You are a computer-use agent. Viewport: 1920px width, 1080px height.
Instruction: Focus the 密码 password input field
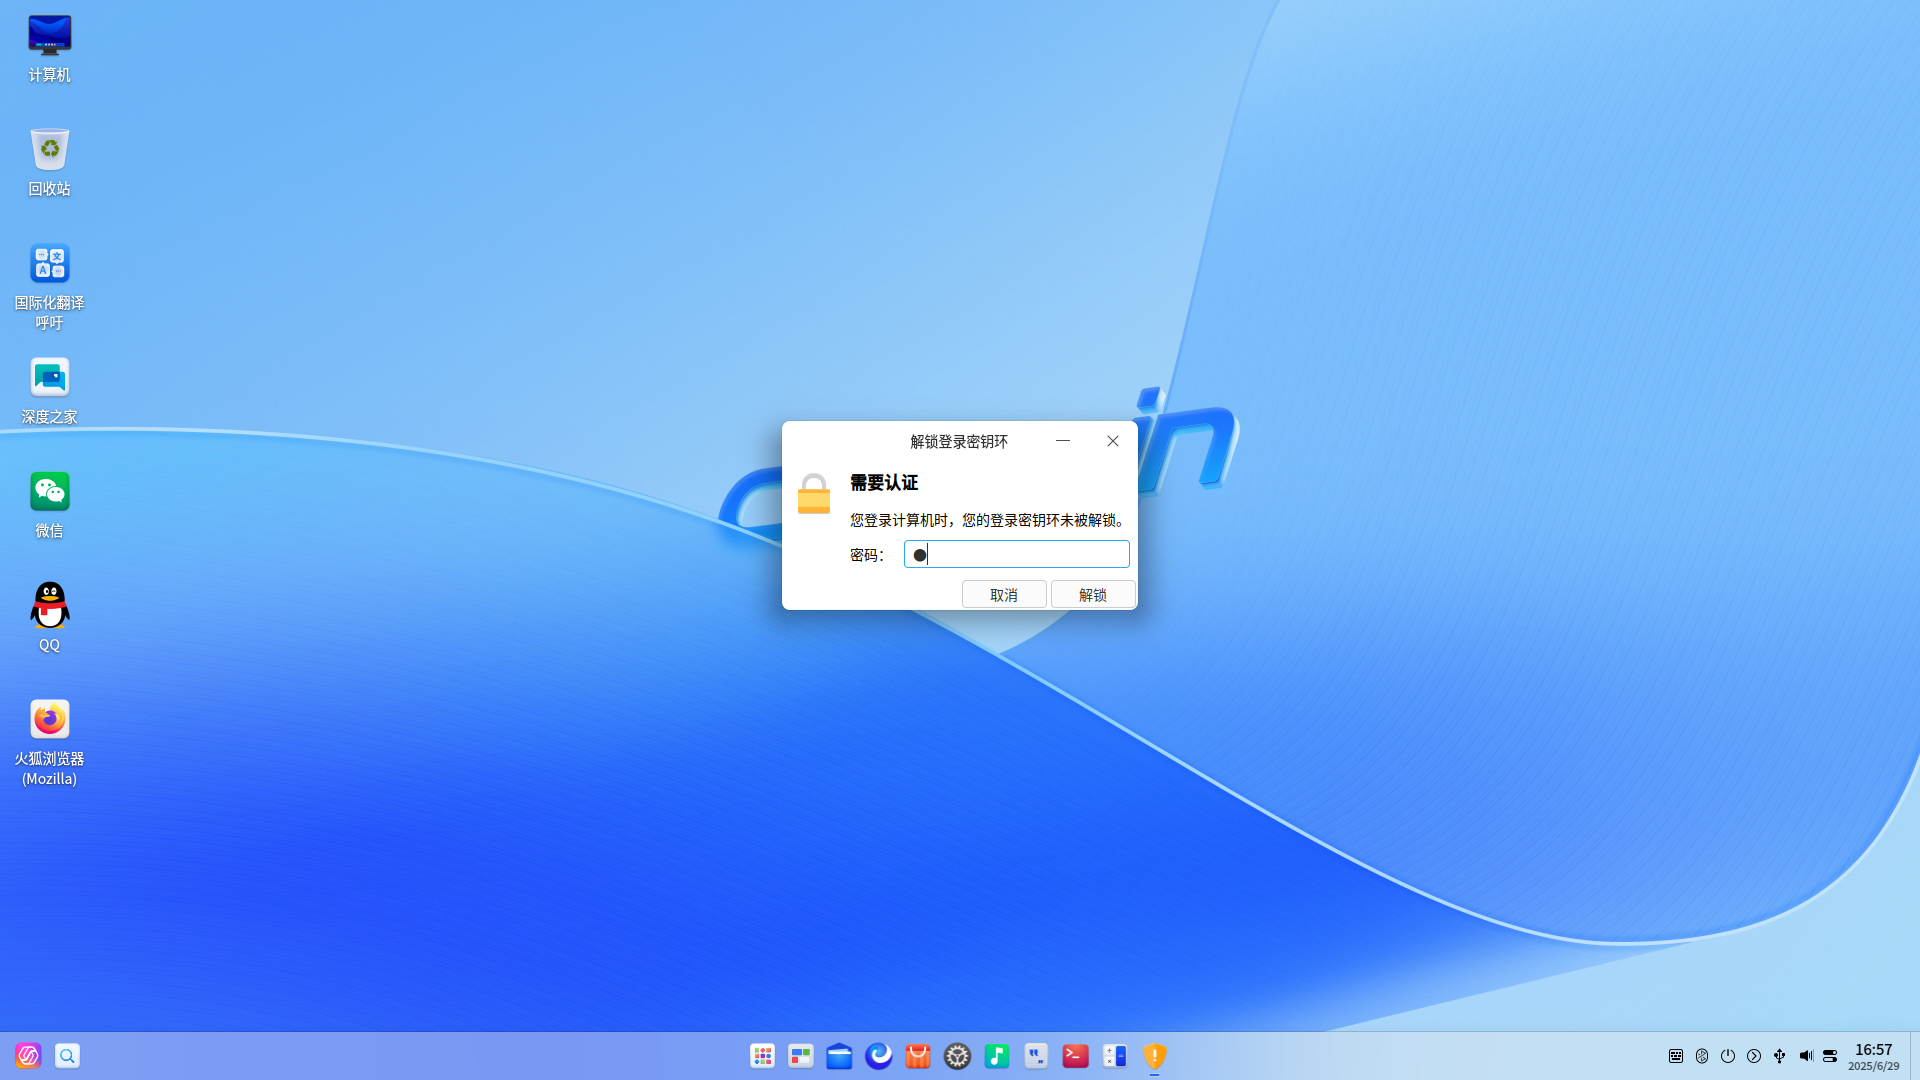[x=1016, y=555]
